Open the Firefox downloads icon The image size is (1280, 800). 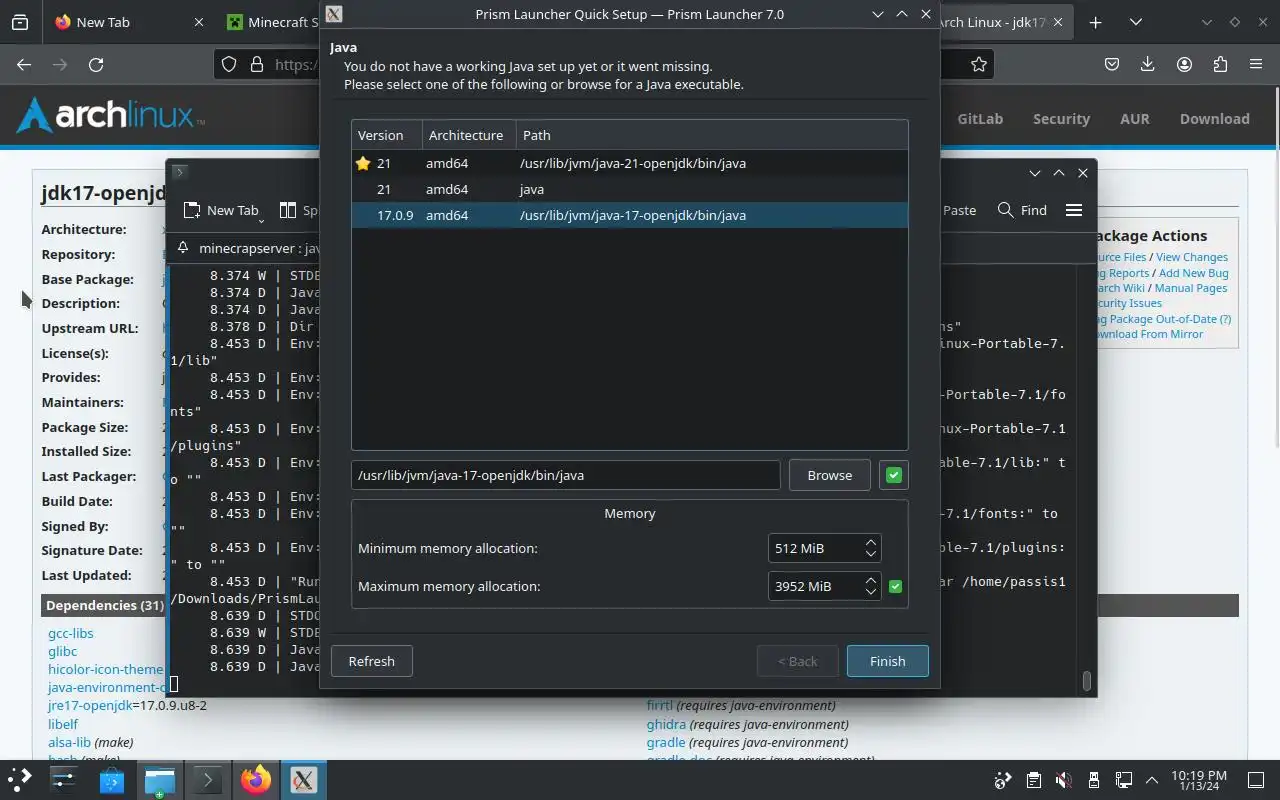pyautogui.click(x=1148, y=64)
